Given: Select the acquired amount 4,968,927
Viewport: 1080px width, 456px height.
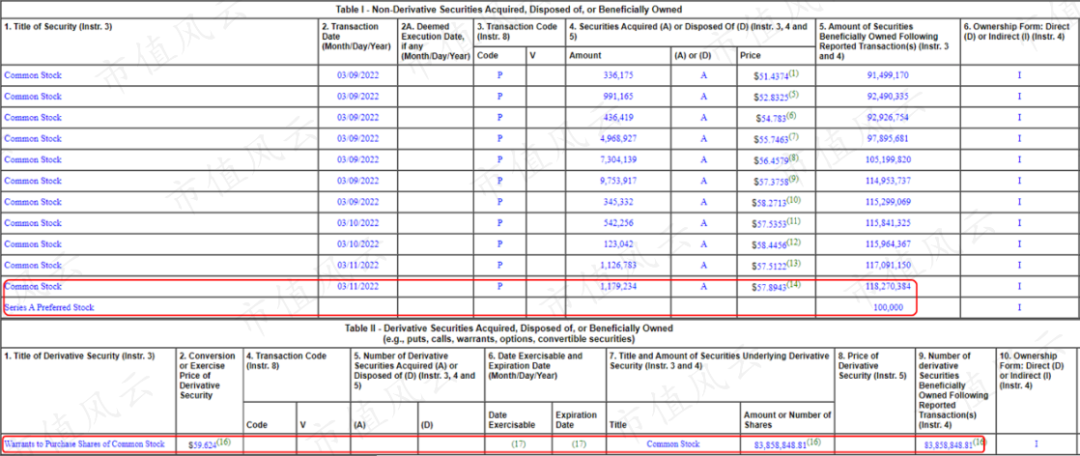Looking at the screenshot, I should coord(618,138).
